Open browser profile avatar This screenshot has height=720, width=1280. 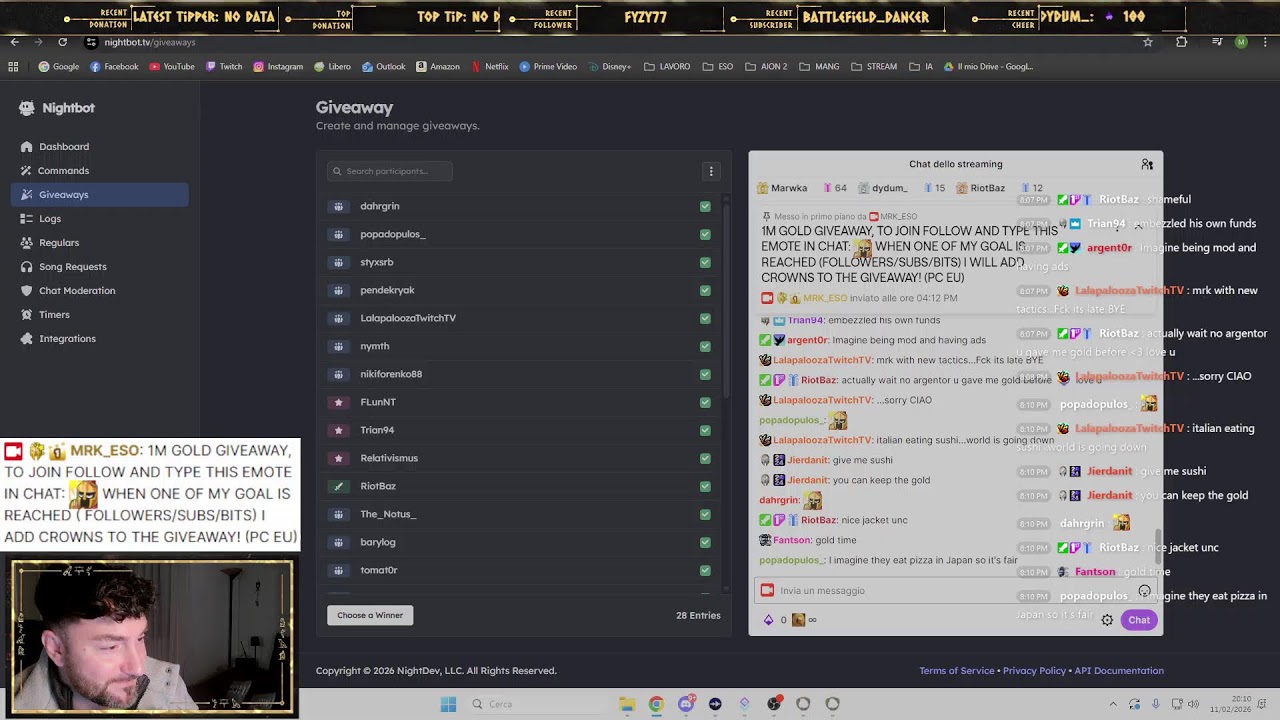[x=1241, y=42]
